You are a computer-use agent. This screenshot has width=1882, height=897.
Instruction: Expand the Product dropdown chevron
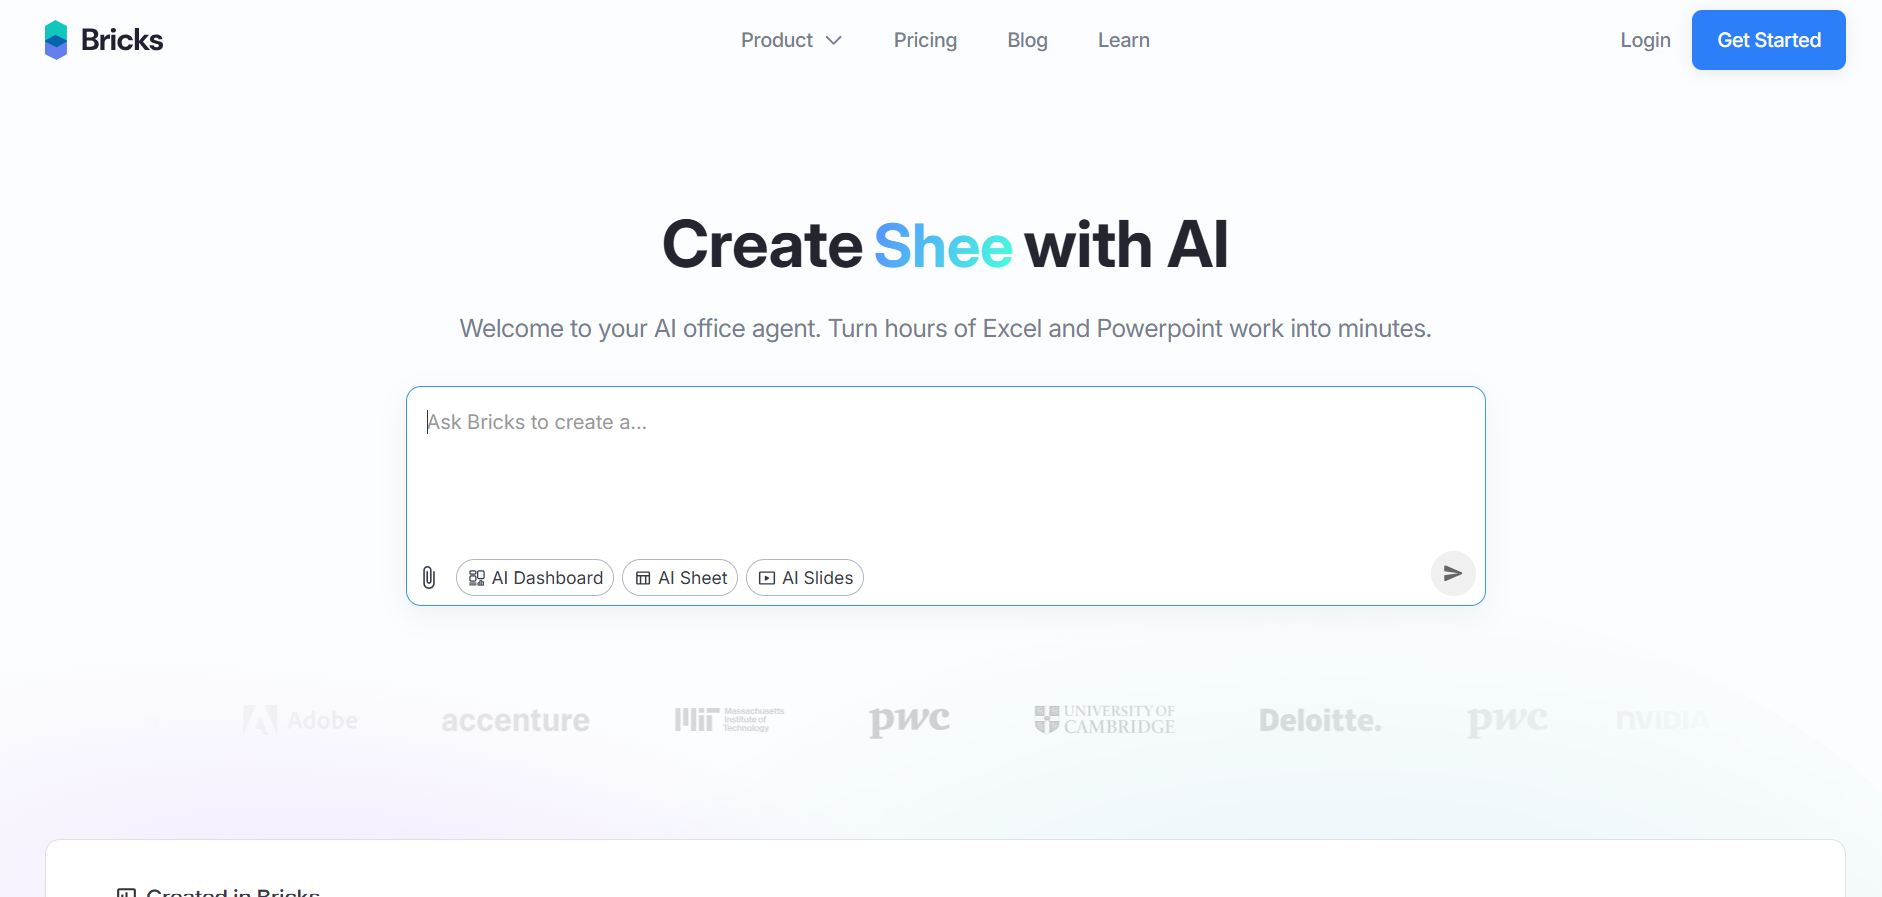pos(834,41)
